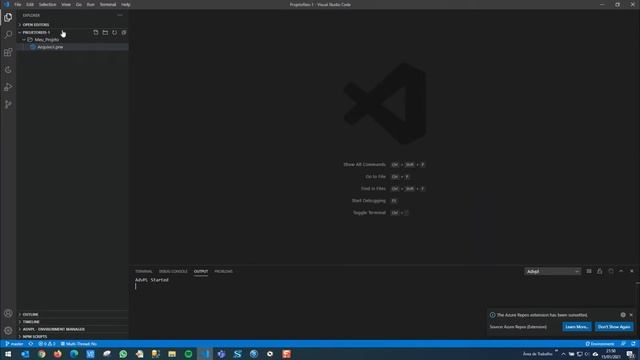This screenshot has width=640, height=360.
Task: Expand the Timeline section
Action: 73,322
